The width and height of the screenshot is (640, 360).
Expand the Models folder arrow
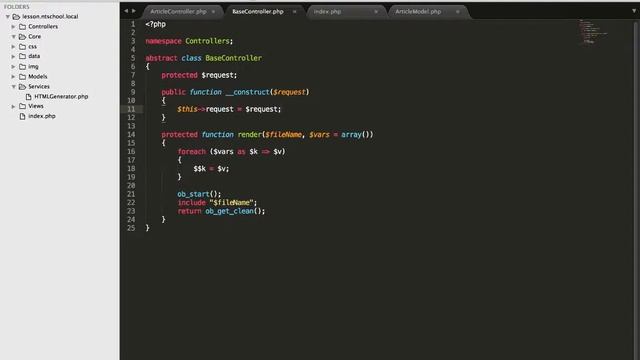tap(13, 77)
